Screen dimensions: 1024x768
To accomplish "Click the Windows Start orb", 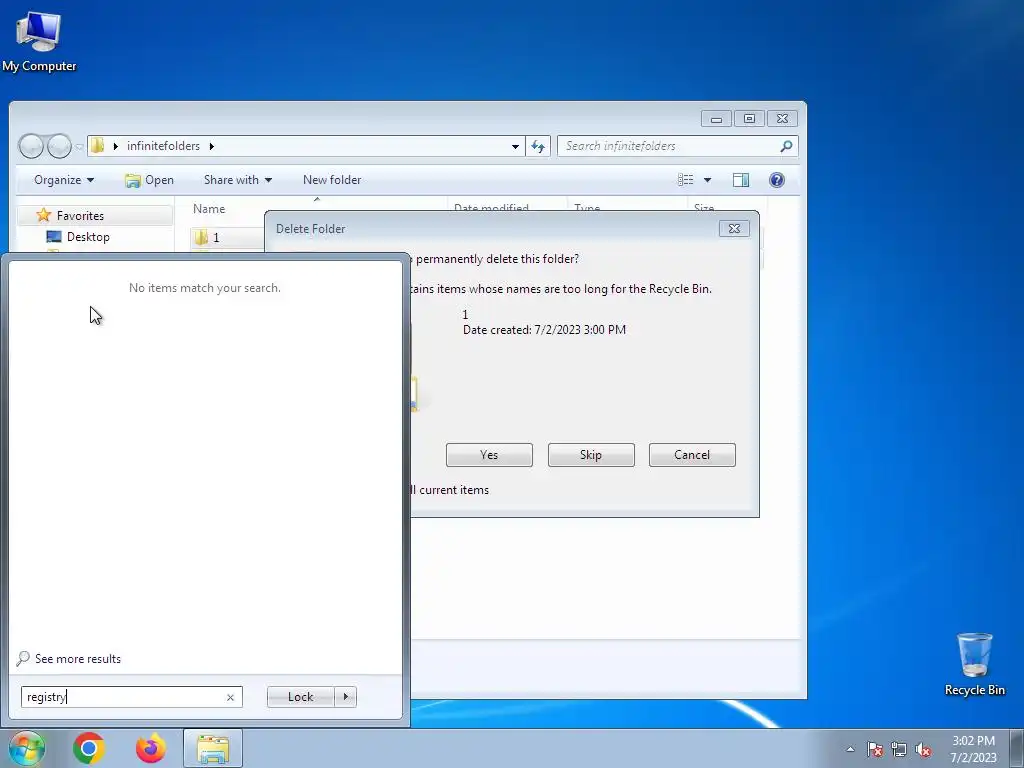I will (x=26, y=748).
